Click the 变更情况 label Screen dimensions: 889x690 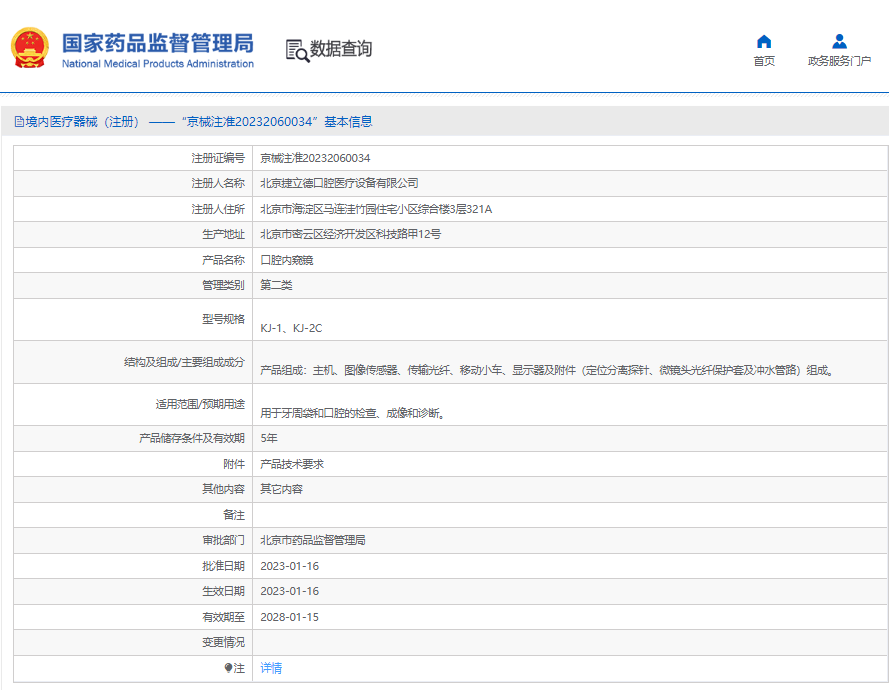click(x=223, y=642)
